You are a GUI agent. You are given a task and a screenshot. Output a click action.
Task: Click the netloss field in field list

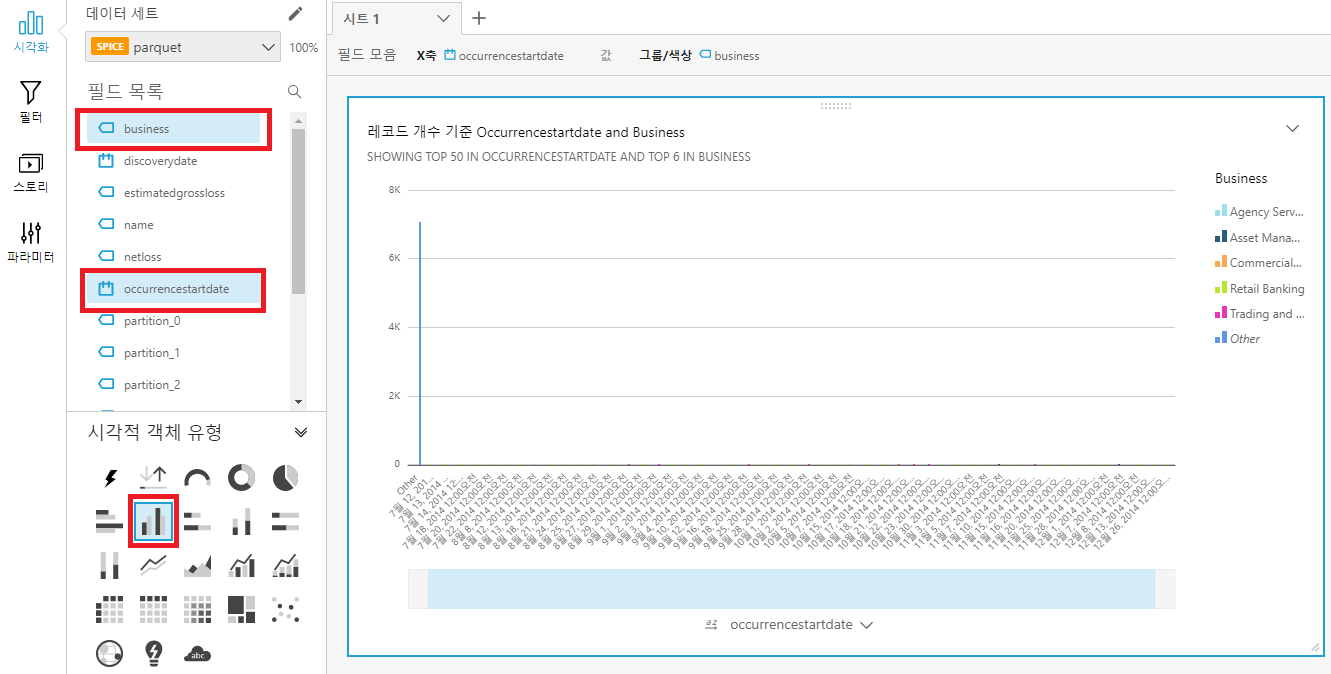142,257
